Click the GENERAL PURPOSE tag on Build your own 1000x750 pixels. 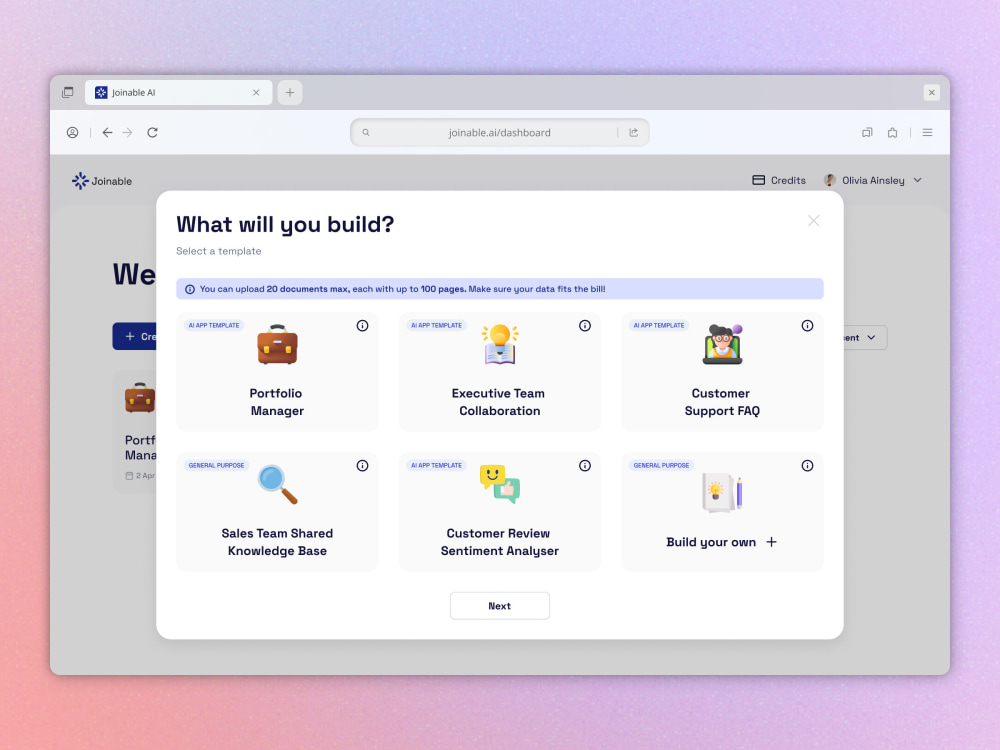pyautogui.click(x=661, y=466)
